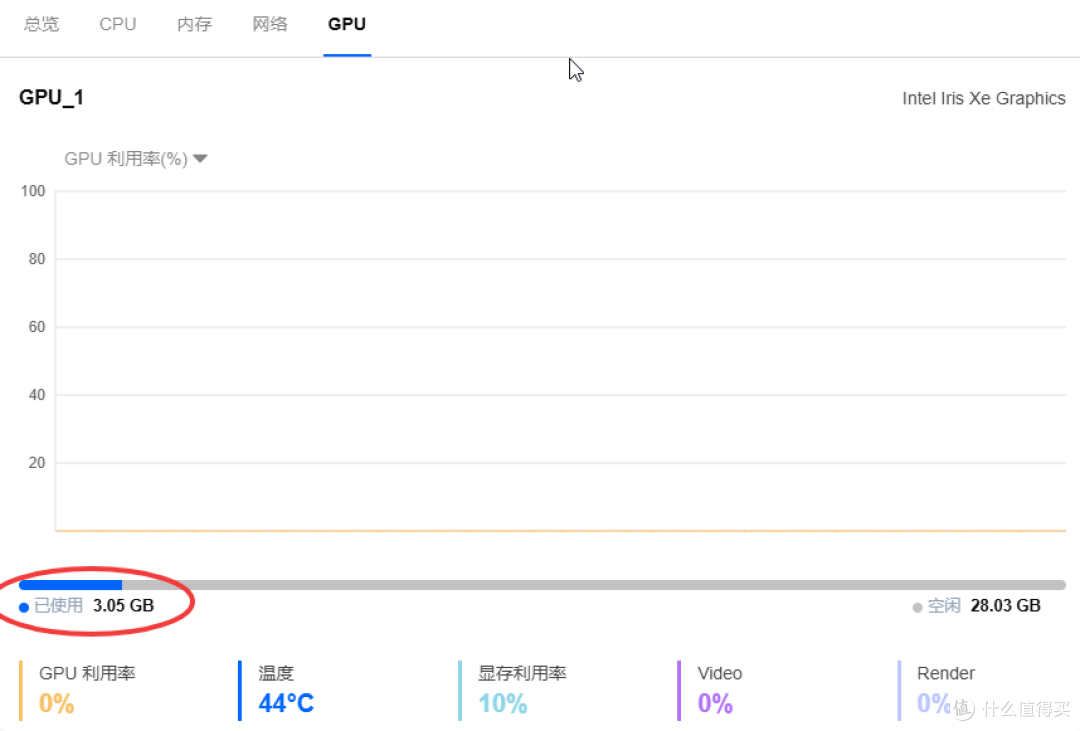Click the gray 空闲 legend dot
Screen dimensions: 1080x731
coord(917,607)
